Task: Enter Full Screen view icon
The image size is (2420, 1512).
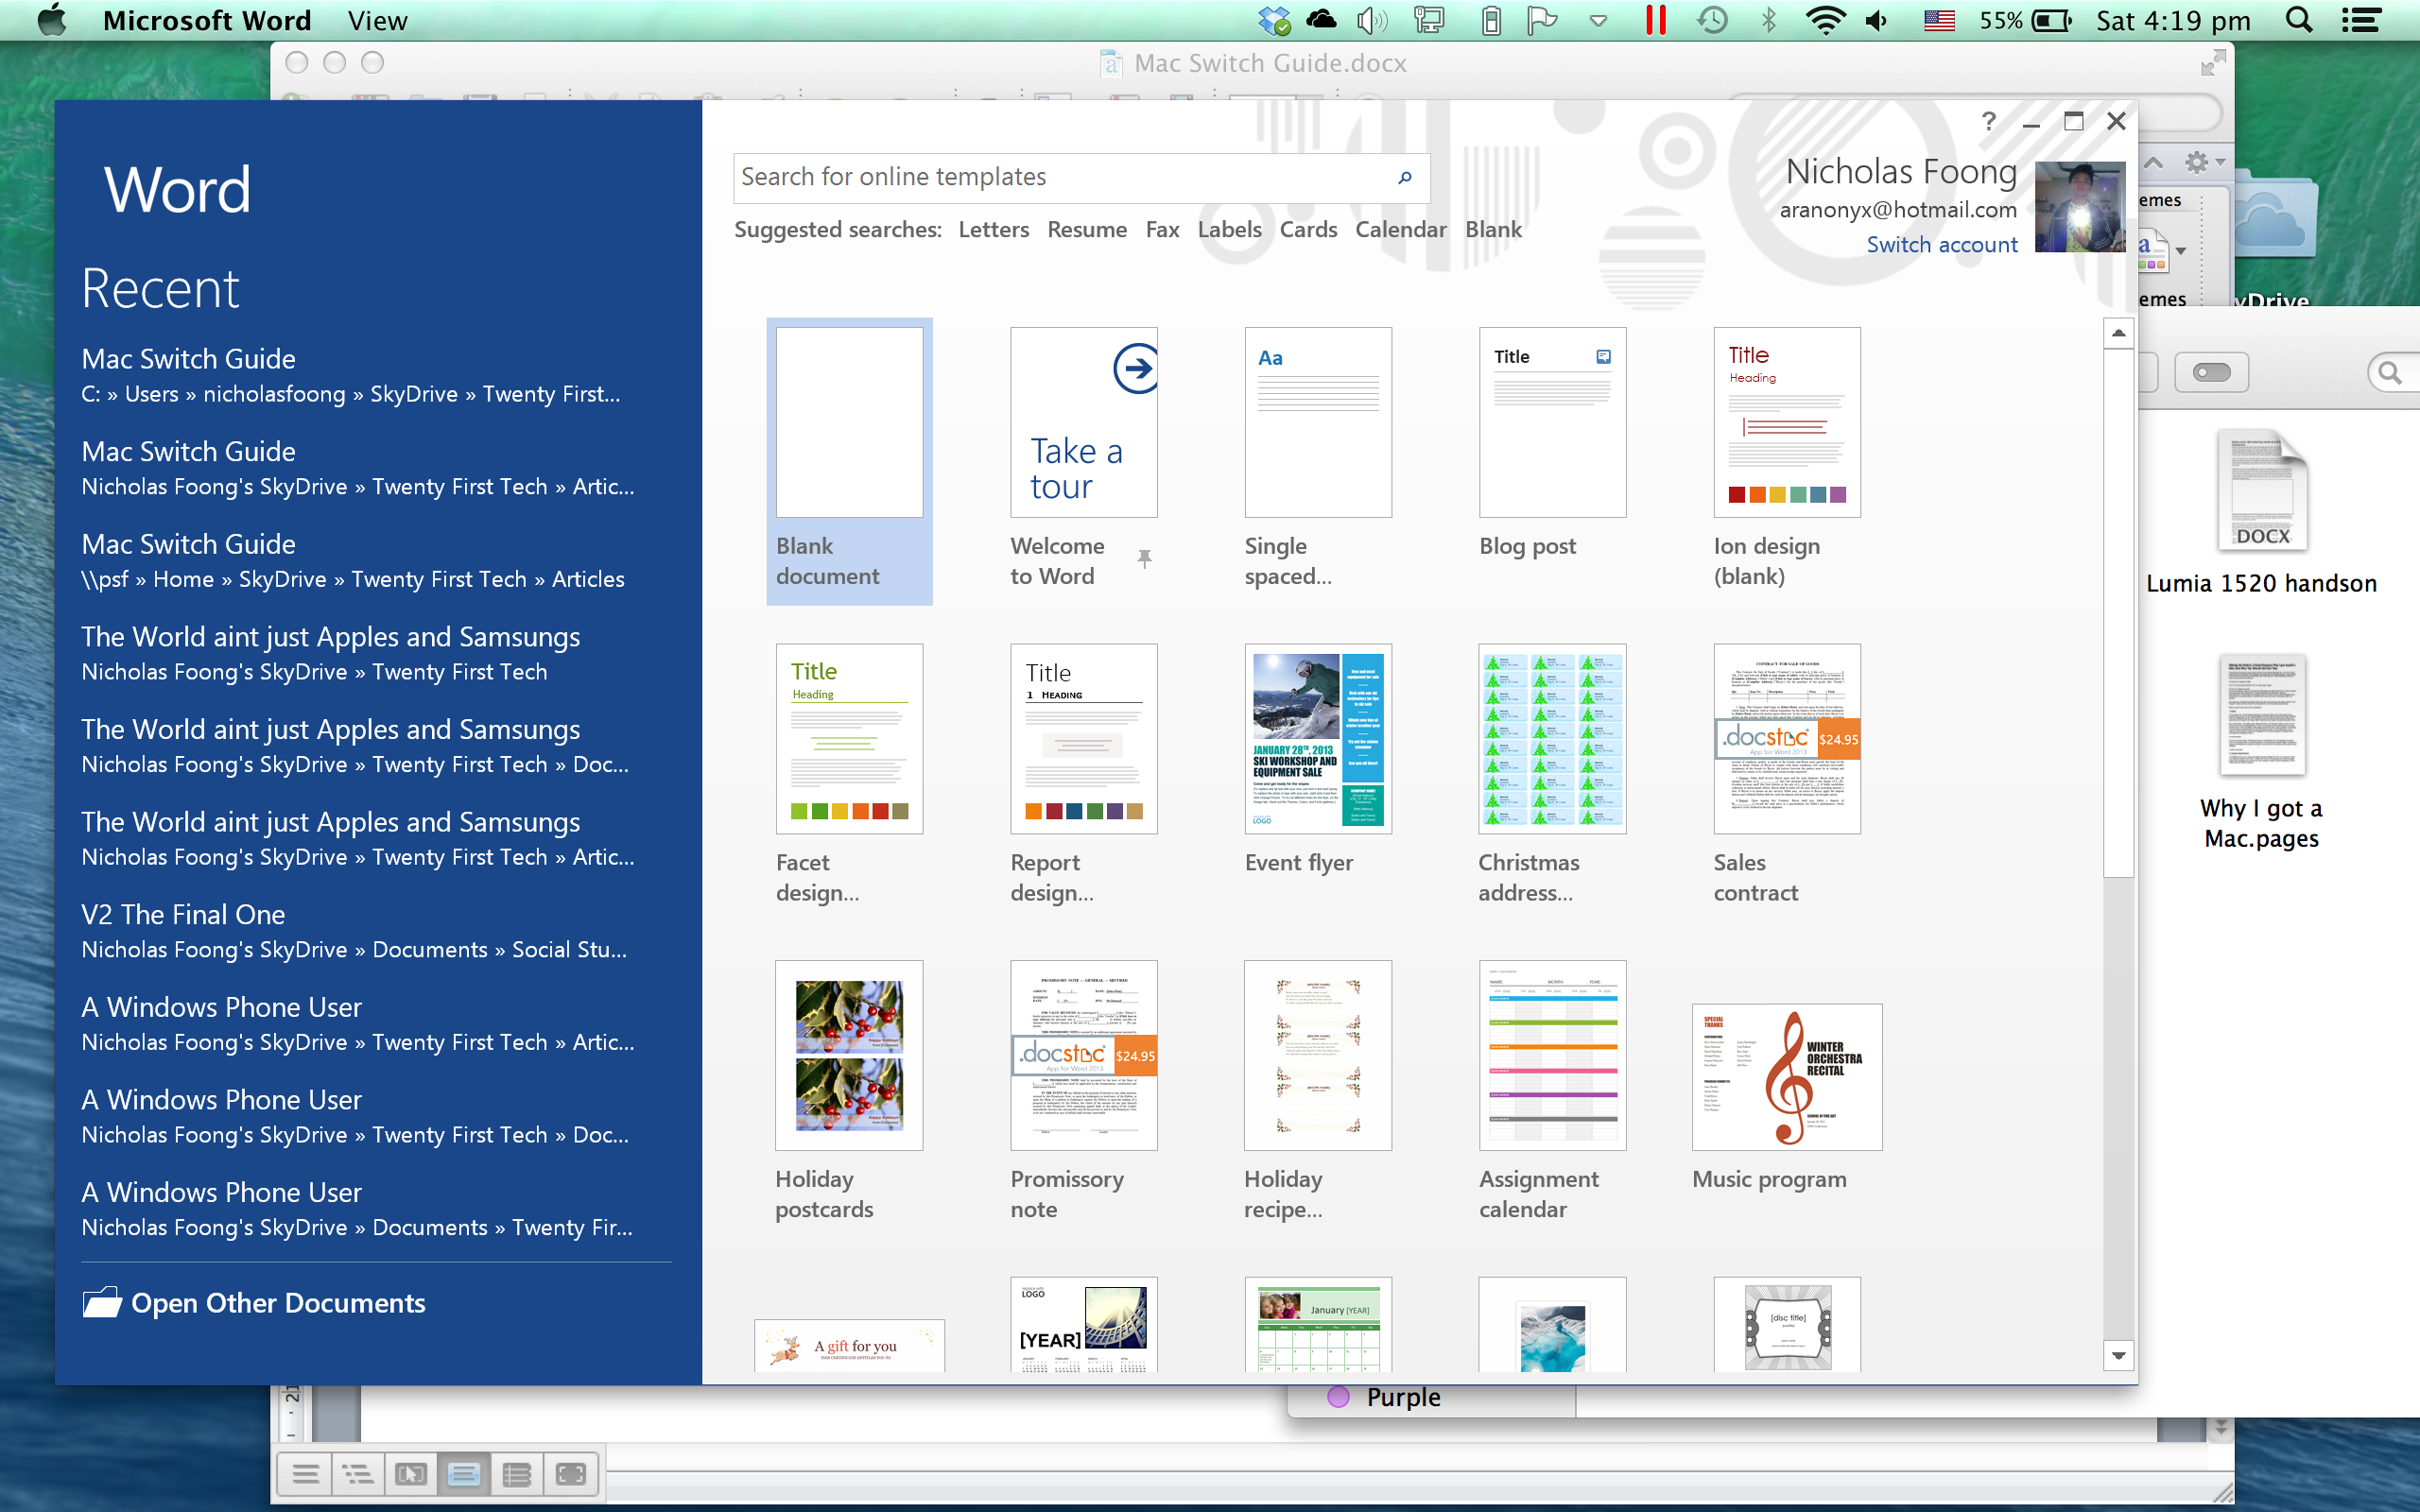Action: (x=570, y=1473)
